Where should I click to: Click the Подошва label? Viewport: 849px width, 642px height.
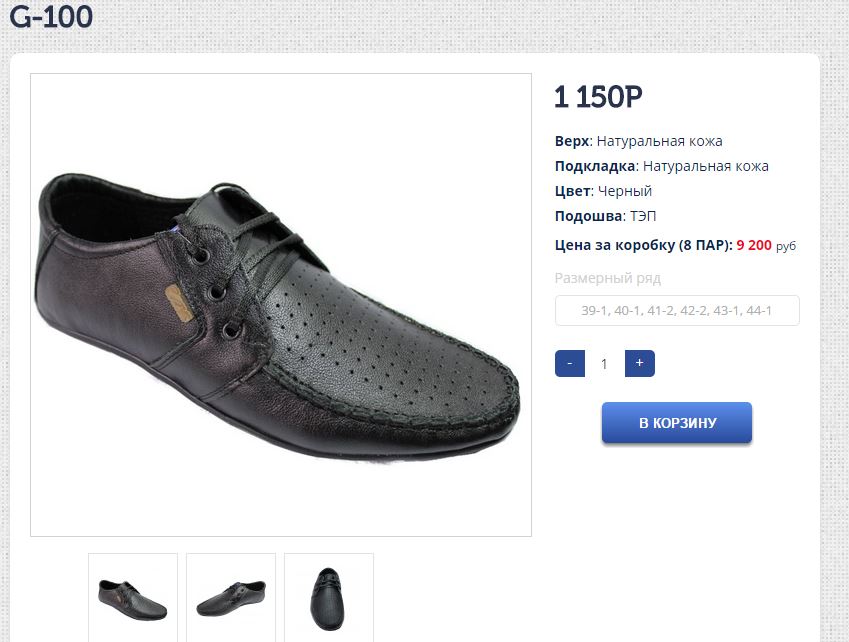[x=589, y=216]
